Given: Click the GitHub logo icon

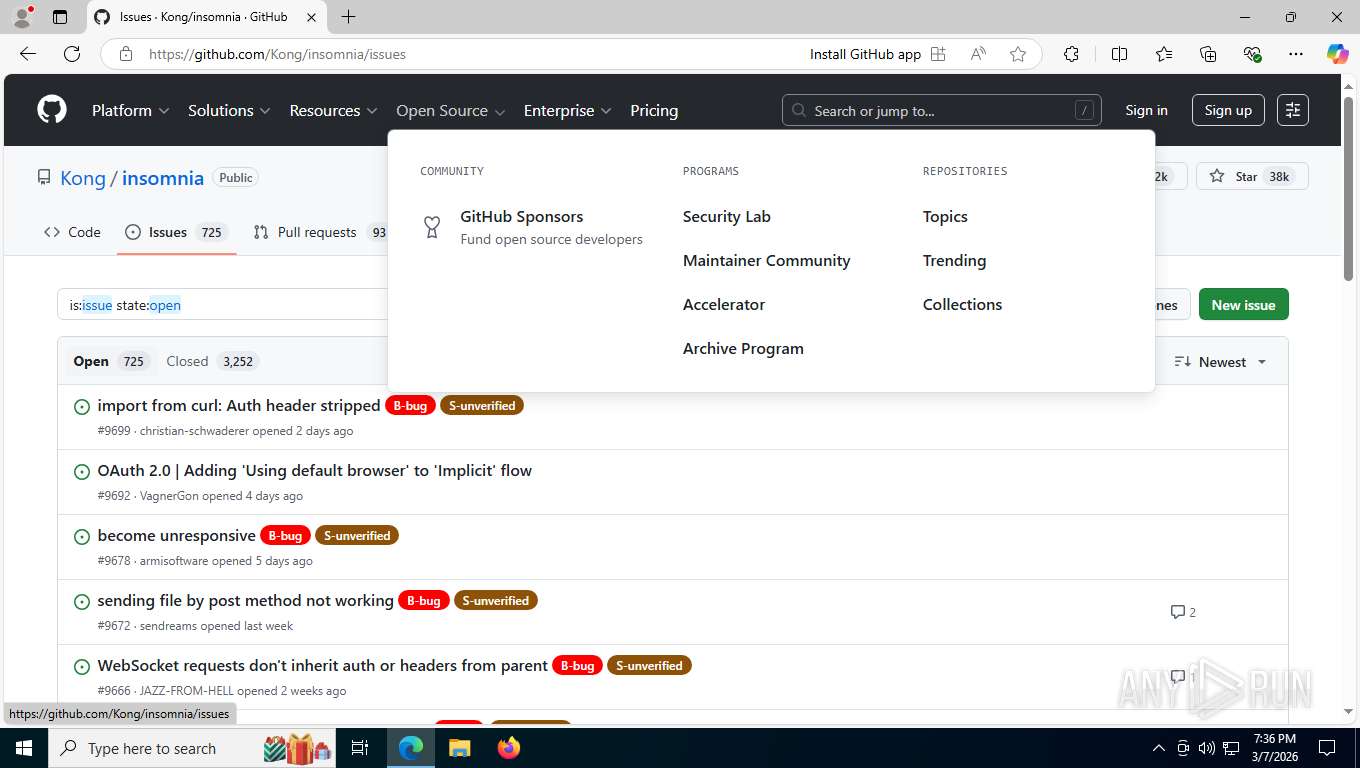Looking at the screenshot, I should [52, 110].
